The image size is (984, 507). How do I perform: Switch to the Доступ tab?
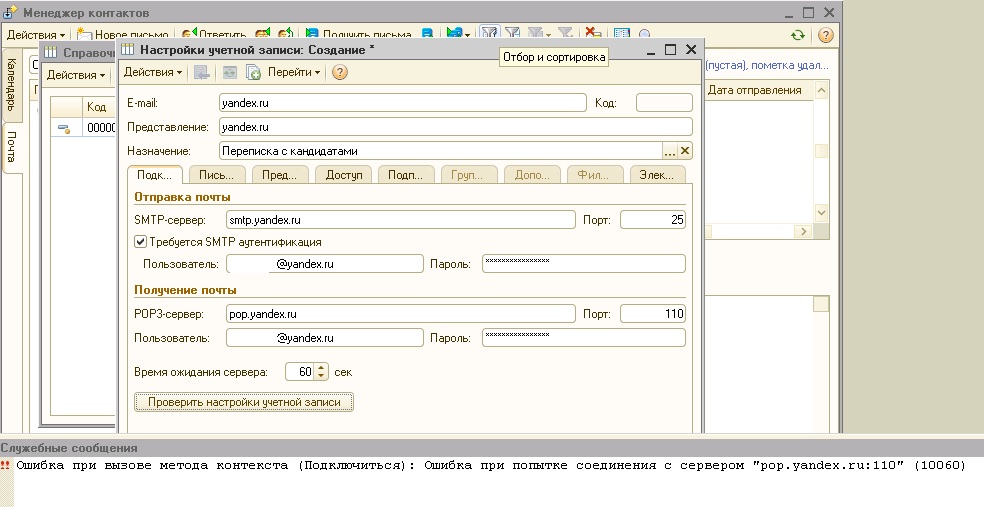pyautogui.click(x=343, y=175)
